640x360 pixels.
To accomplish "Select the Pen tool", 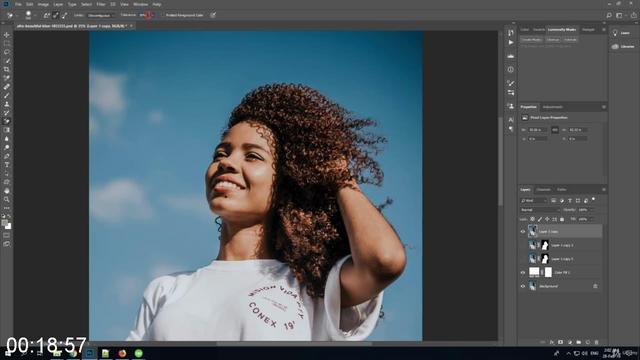I will (x=7, y=156).
